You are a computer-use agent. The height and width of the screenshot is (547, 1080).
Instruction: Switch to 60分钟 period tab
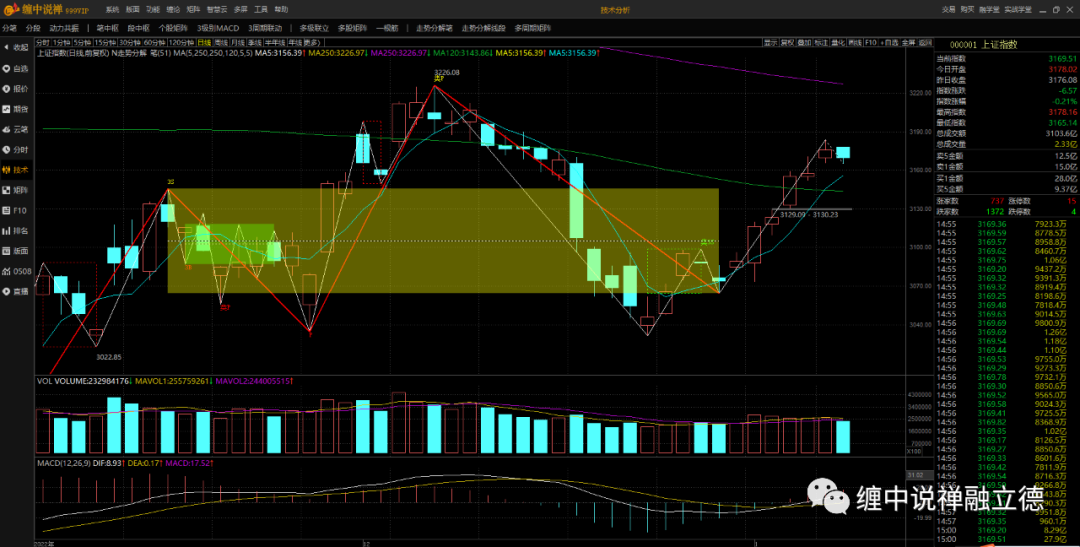point(154,43)
